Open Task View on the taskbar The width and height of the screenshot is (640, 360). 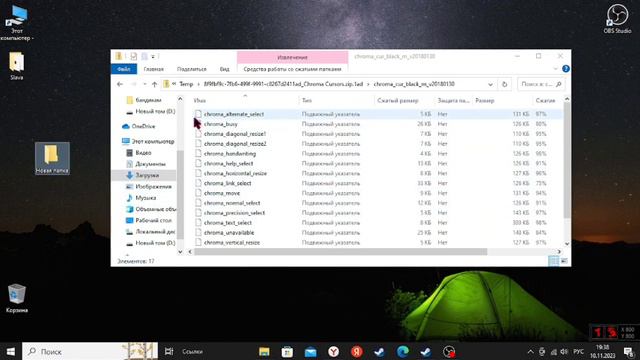(169, 351)
